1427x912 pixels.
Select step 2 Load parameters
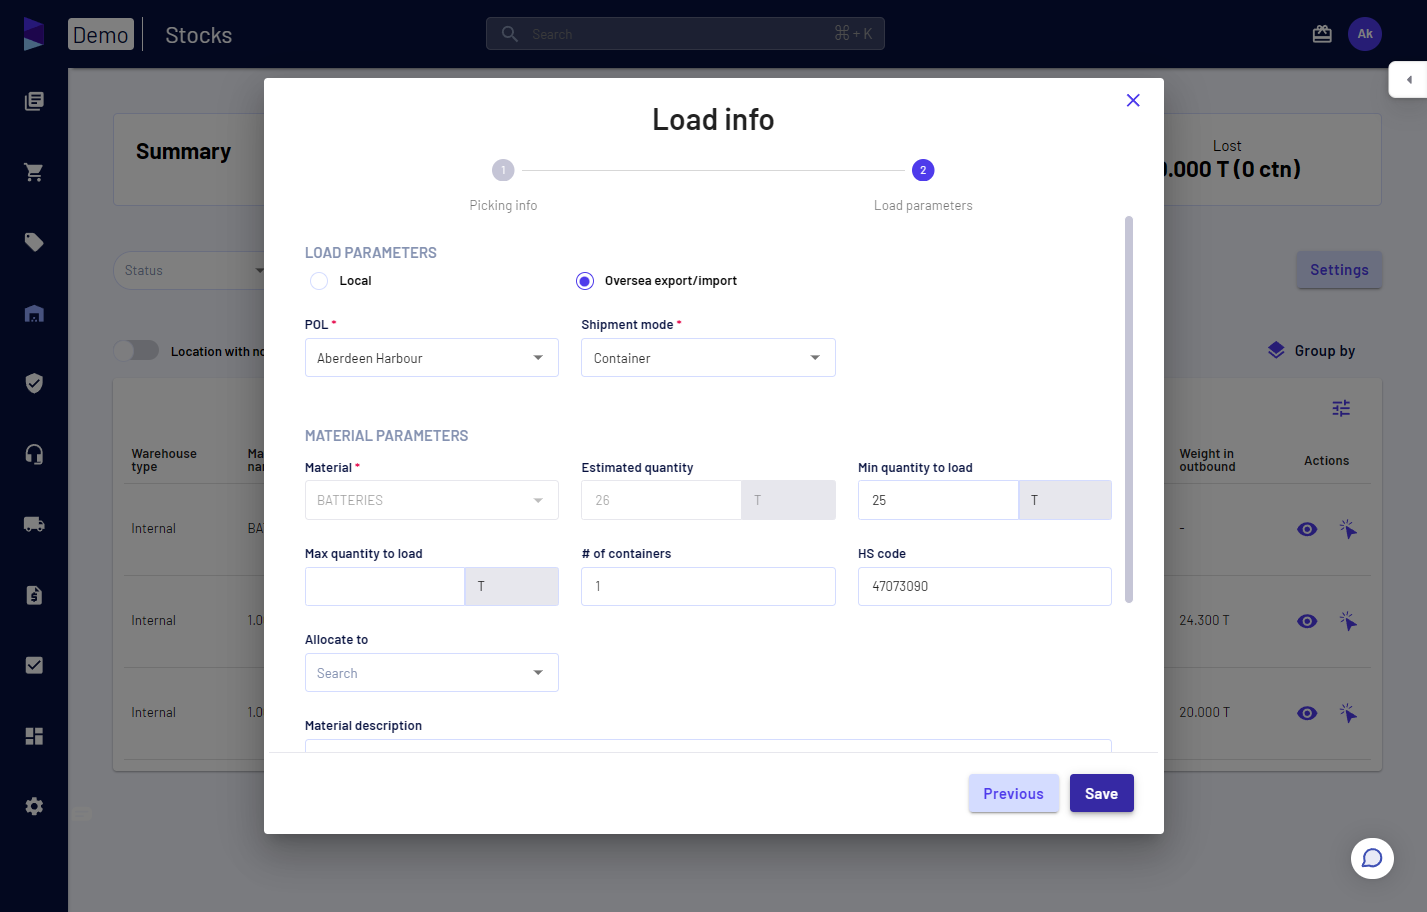tap(923, 170)
